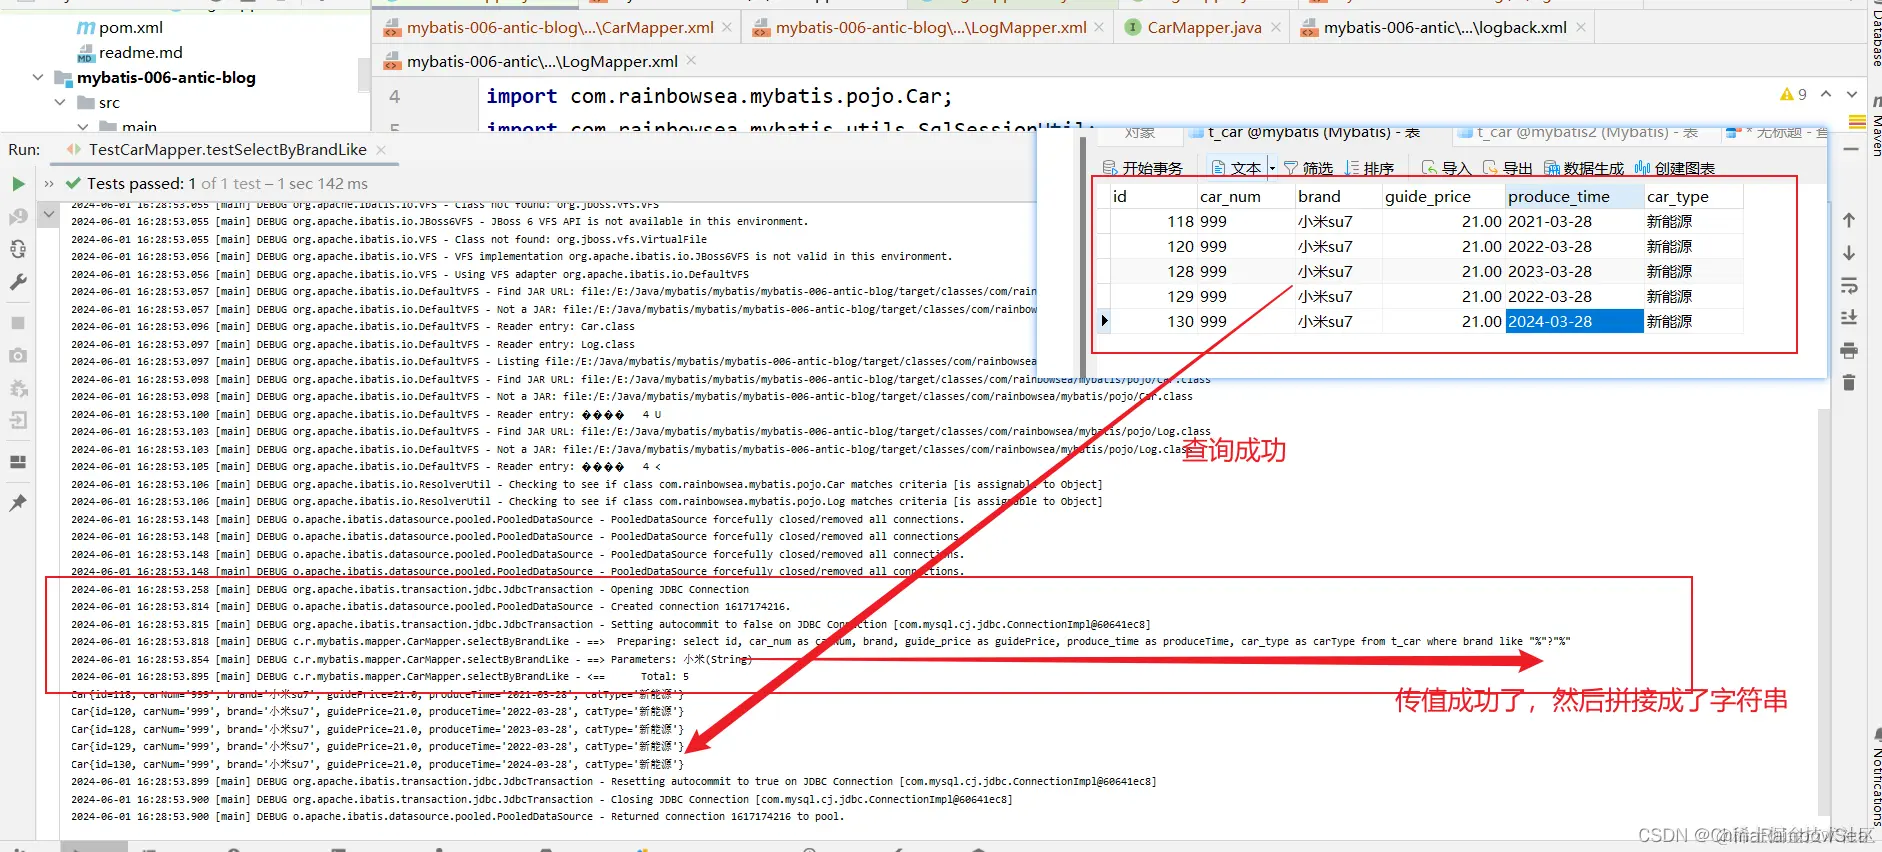The width and height of the screenshot is (1882, 852).
Task: Click the 创建图表 chart icon in Navicat
Action: click(x=1675, y=168)
